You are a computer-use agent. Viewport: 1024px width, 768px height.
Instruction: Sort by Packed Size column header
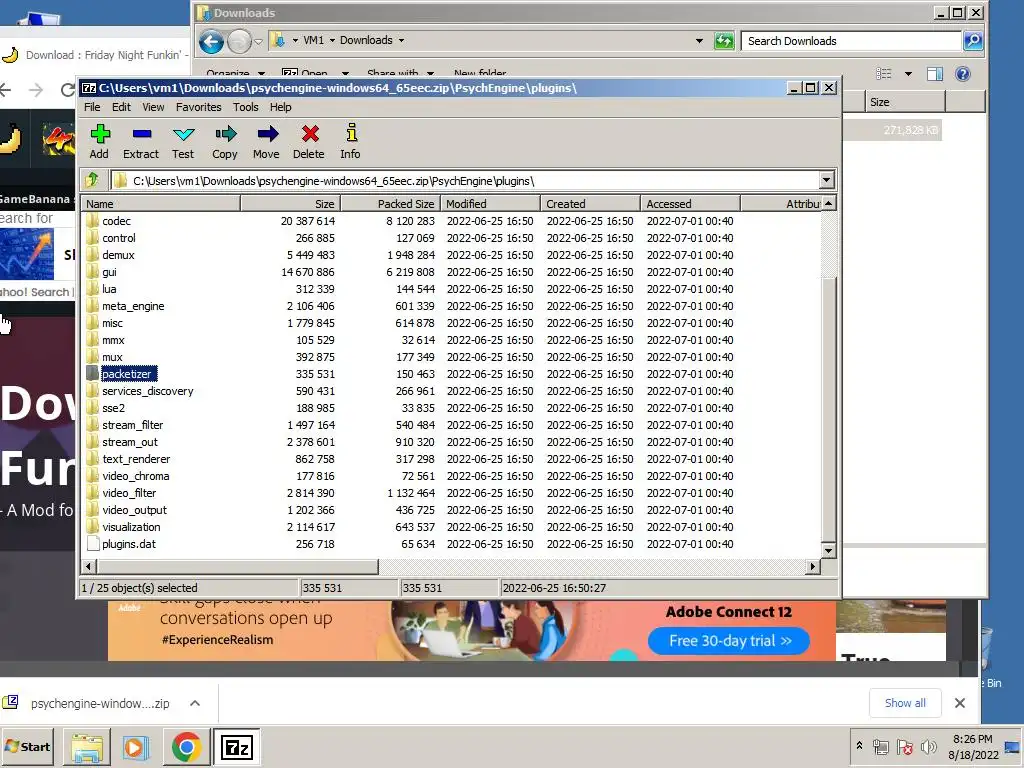click(x=391, y=204)
